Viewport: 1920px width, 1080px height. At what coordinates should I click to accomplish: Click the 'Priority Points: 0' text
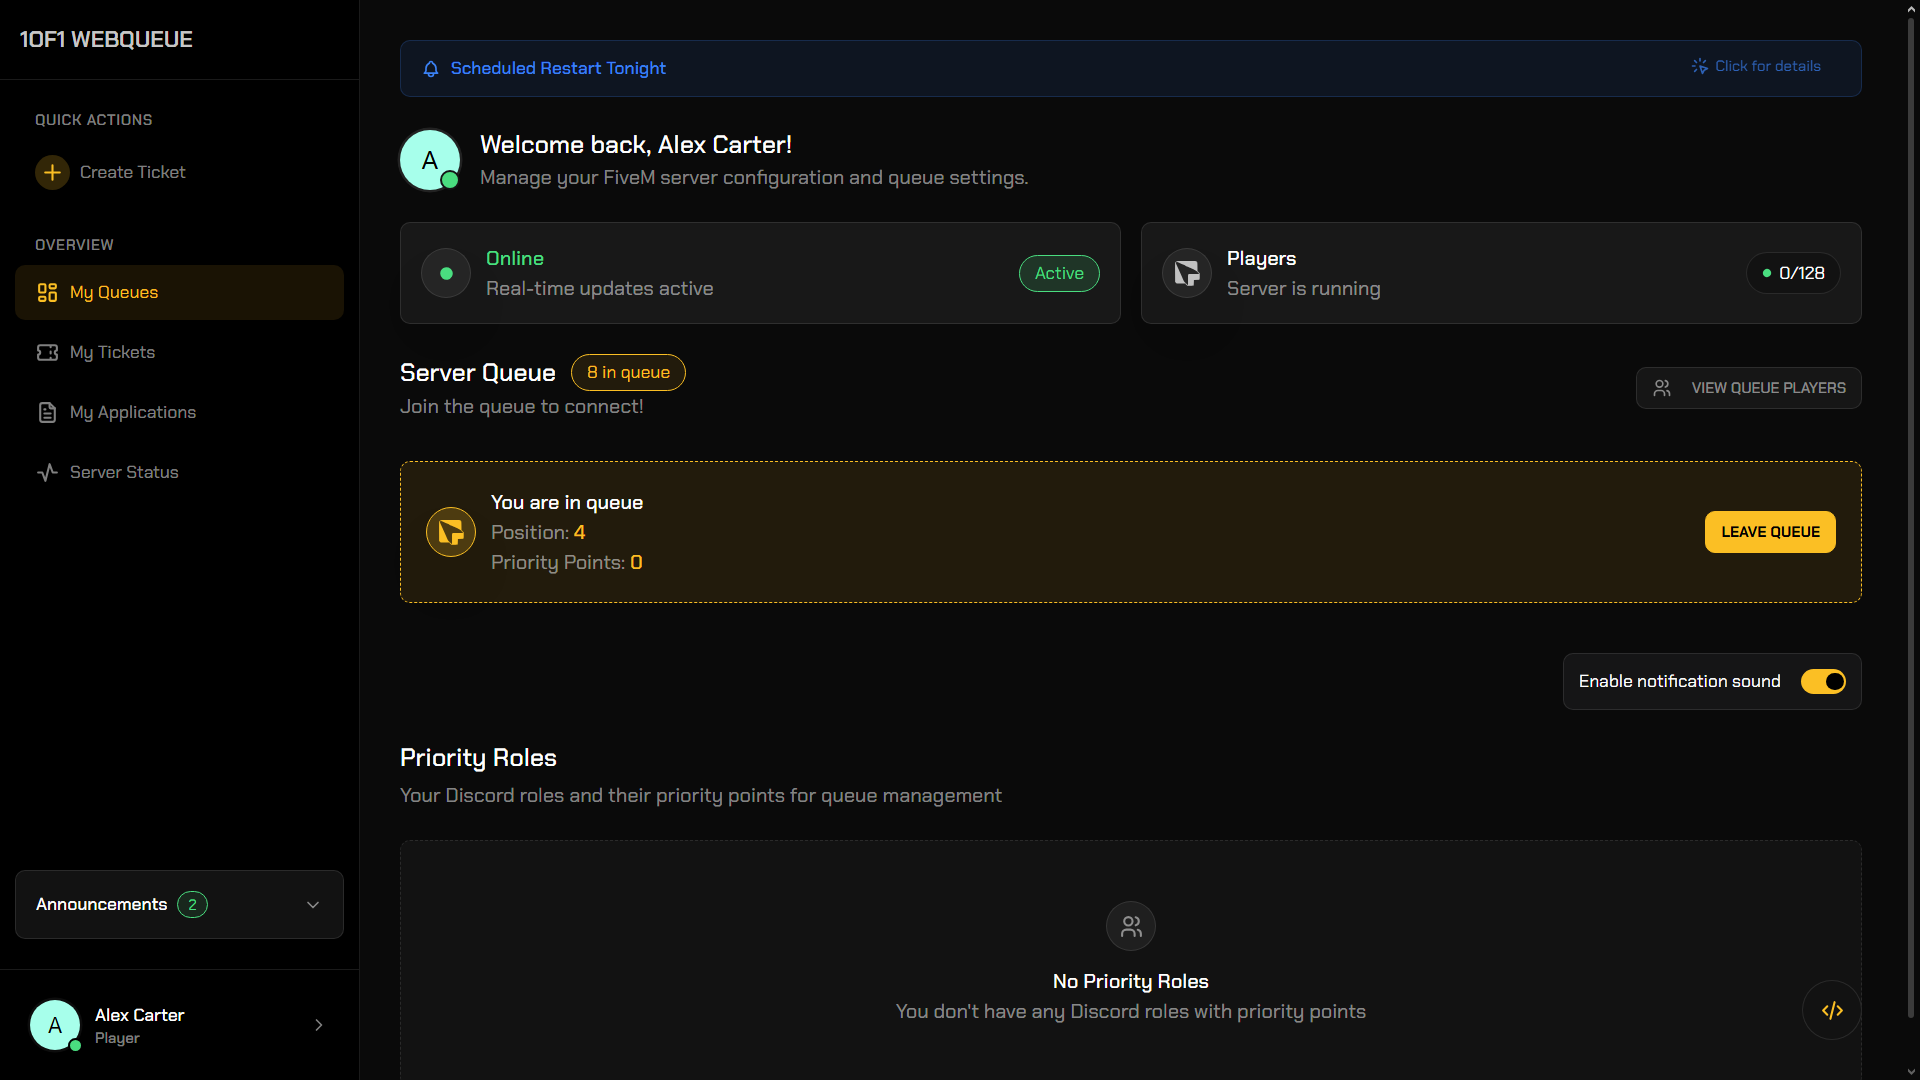pyautogui.click(x=566, y=562)
